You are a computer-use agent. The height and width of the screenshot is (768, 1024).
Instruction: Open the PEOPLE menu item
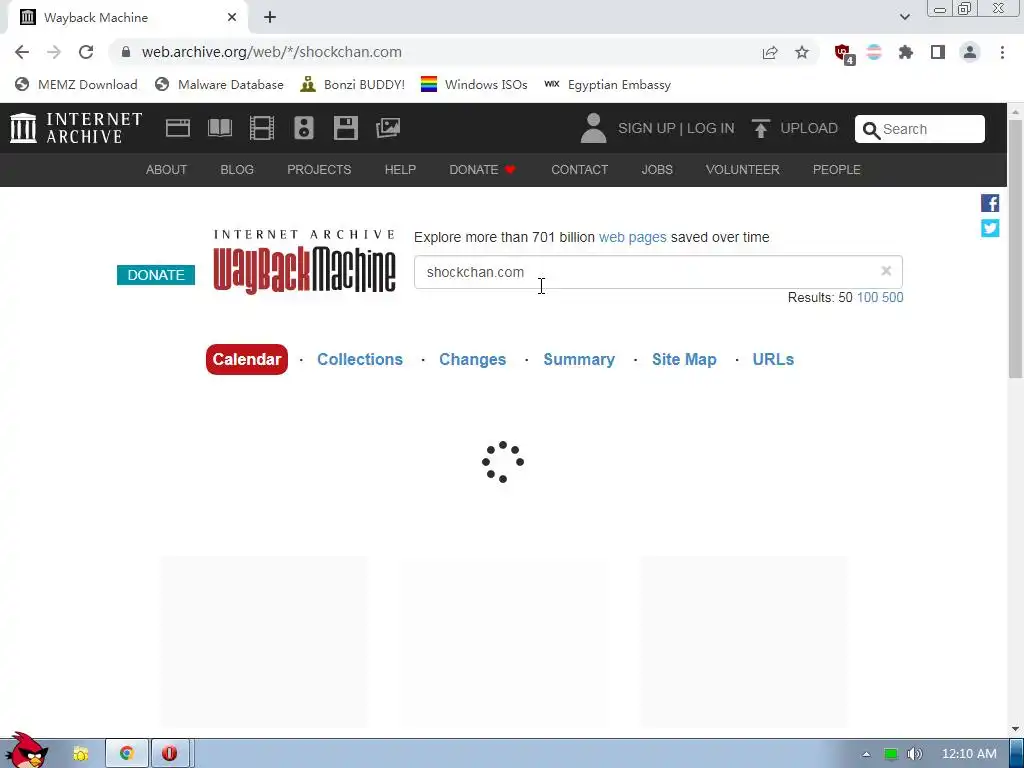coord(837,170)
